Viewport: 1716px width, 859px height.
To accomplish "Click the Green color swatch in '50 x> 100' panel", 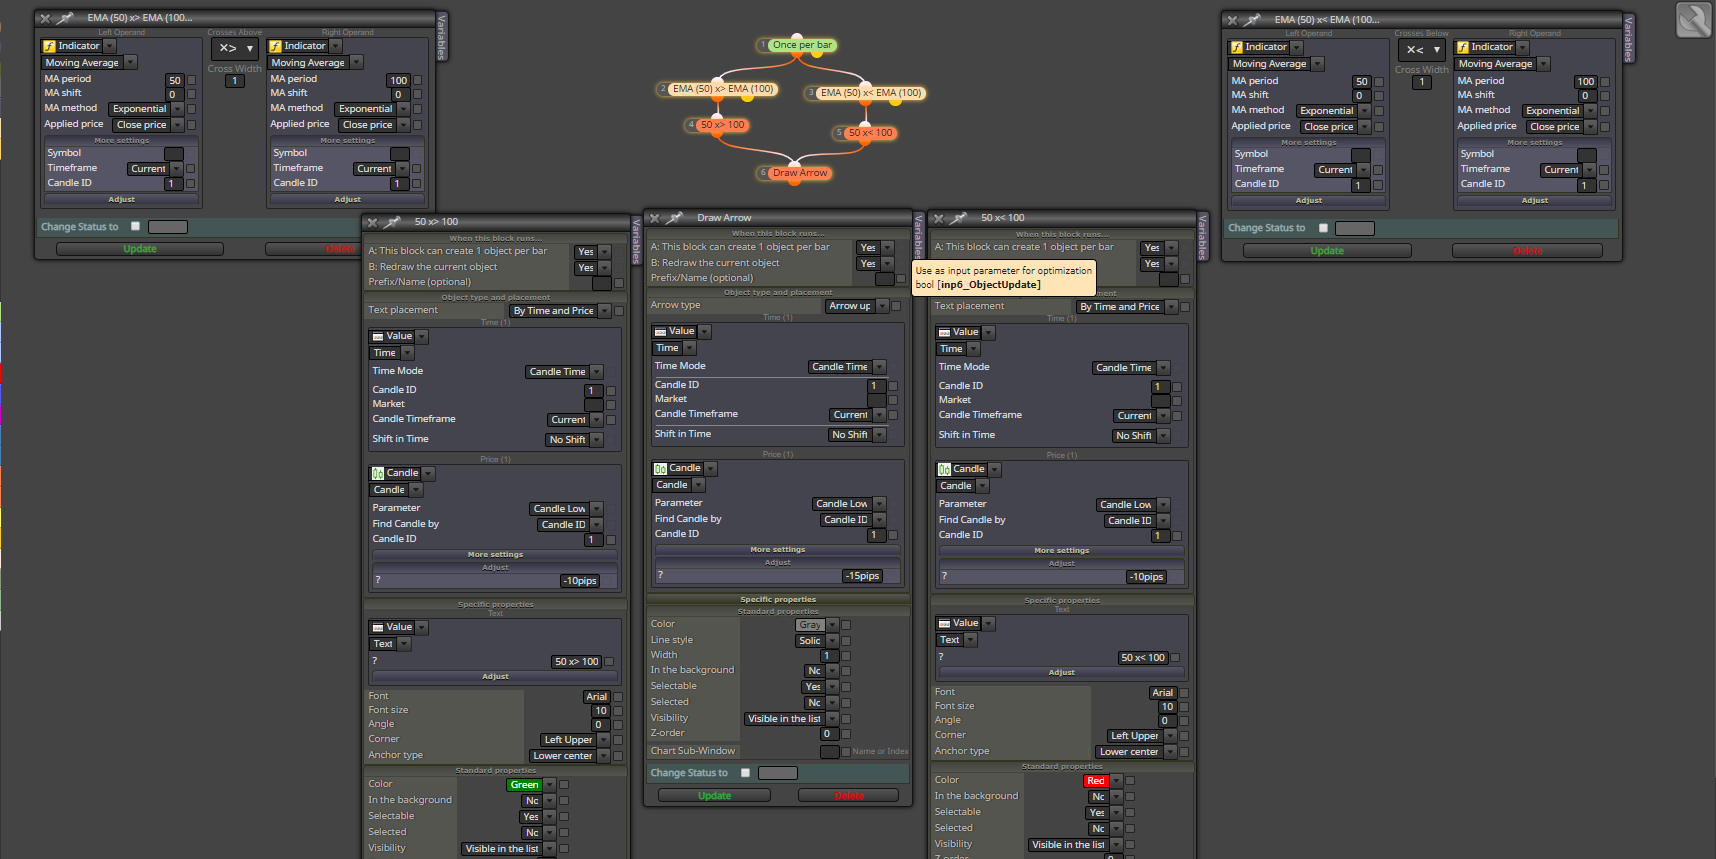I will pyautogui.click(x=524, y=785).
